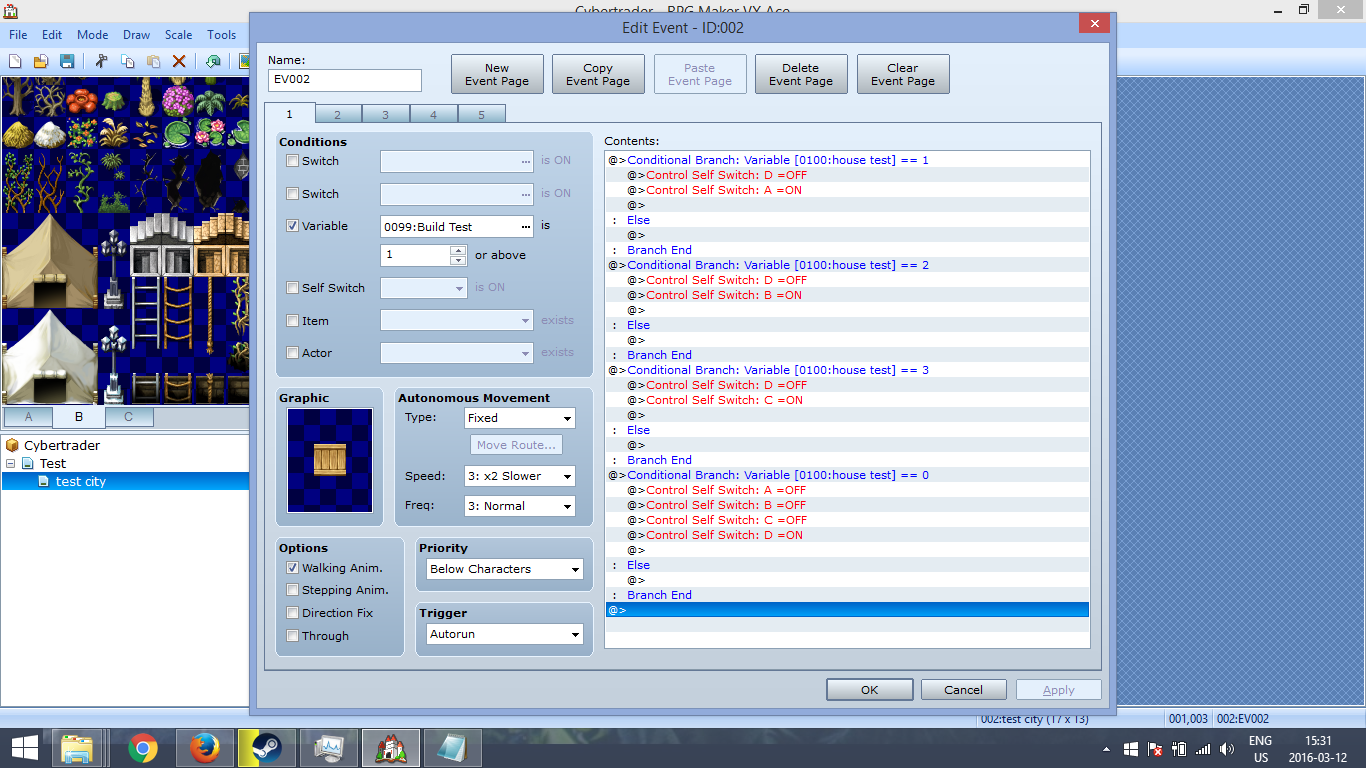The image size is (1366, 768).
Task: Click the green Undo arrow icon
Action: point(213,61)
